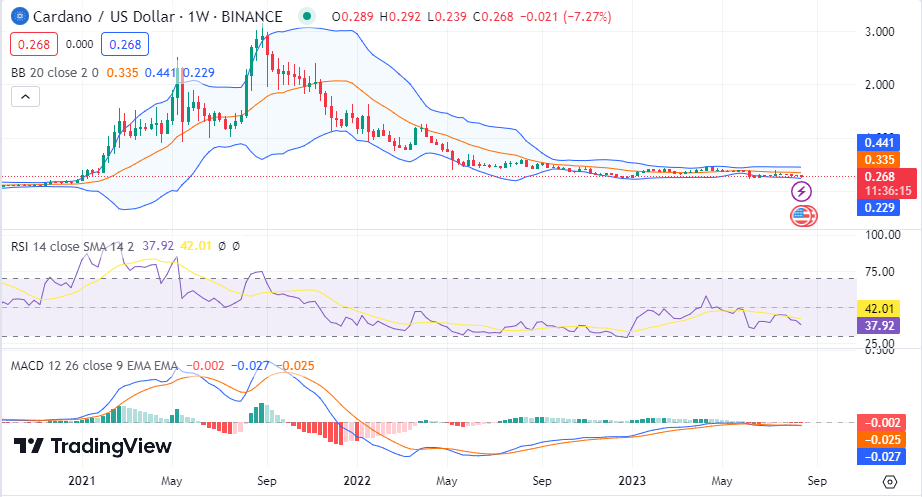Click the 0.000 spread value

pos(79,44)
